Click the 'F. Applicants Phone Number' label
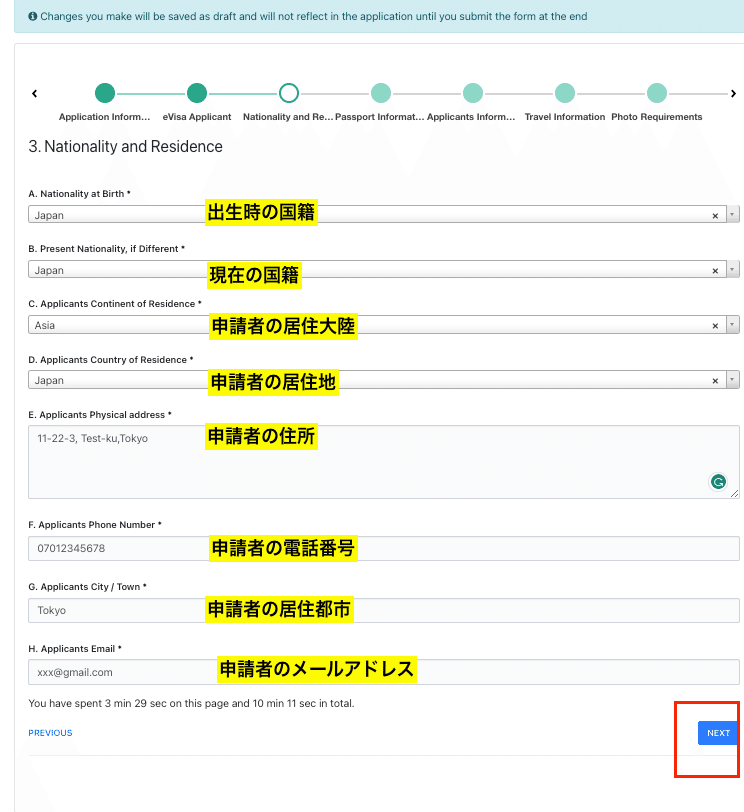The image size is (744, 812). point(95,525)
